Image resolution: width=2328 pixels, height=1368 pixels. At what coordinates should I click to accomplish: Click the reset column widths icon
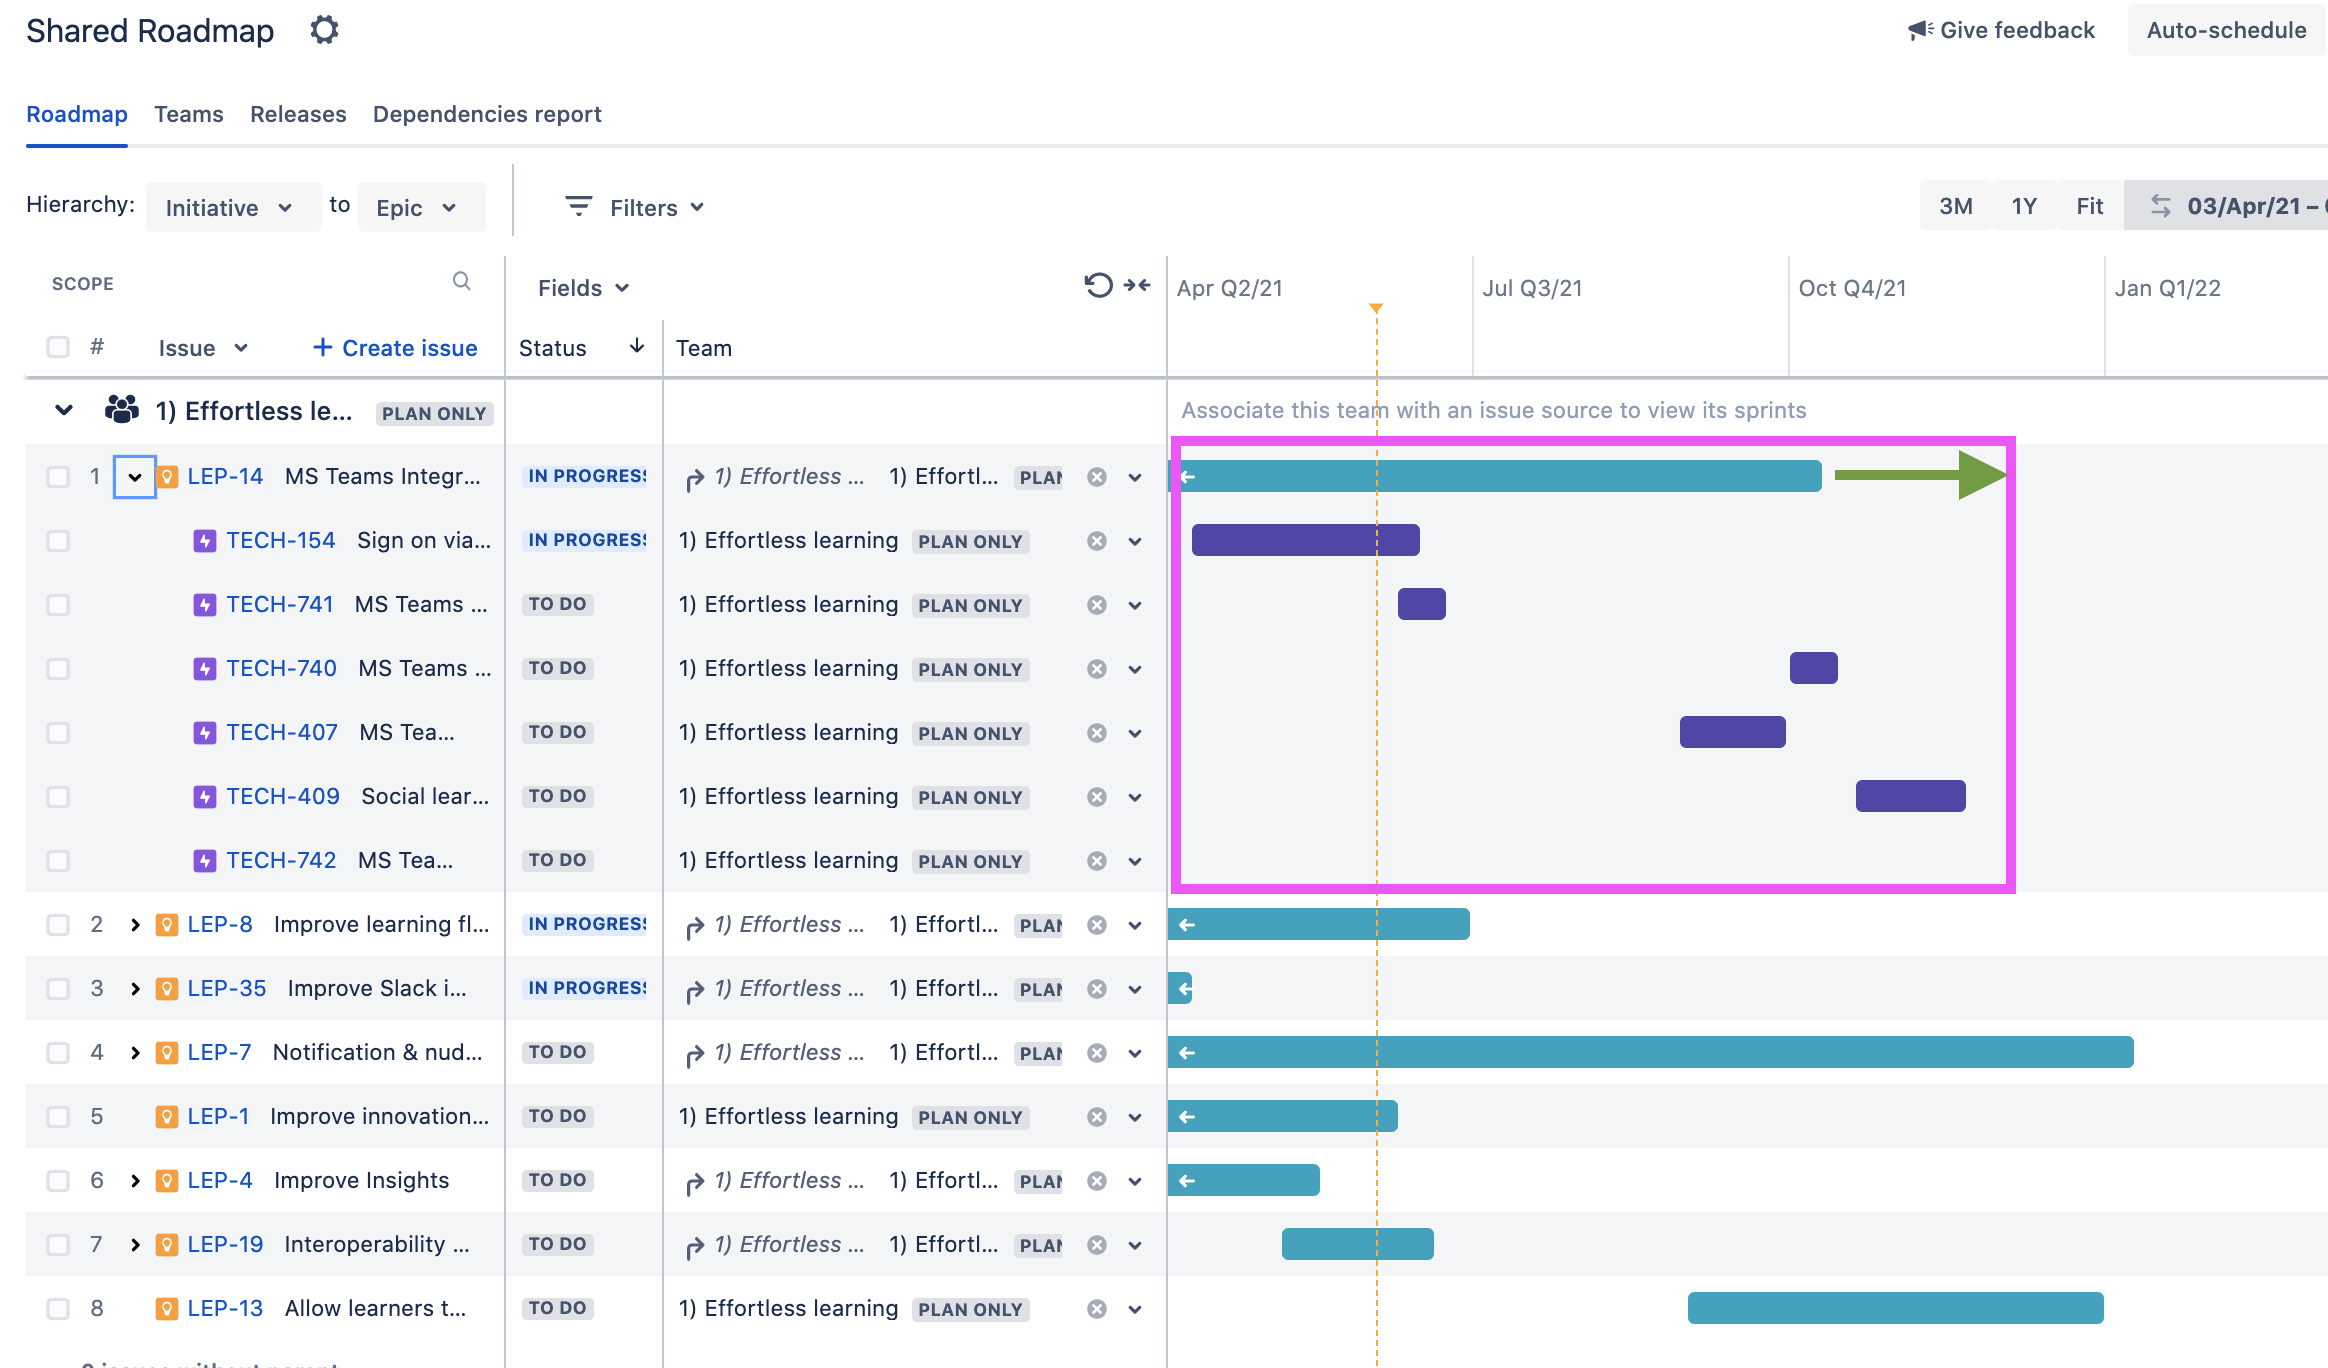(x=1098, y=286)
